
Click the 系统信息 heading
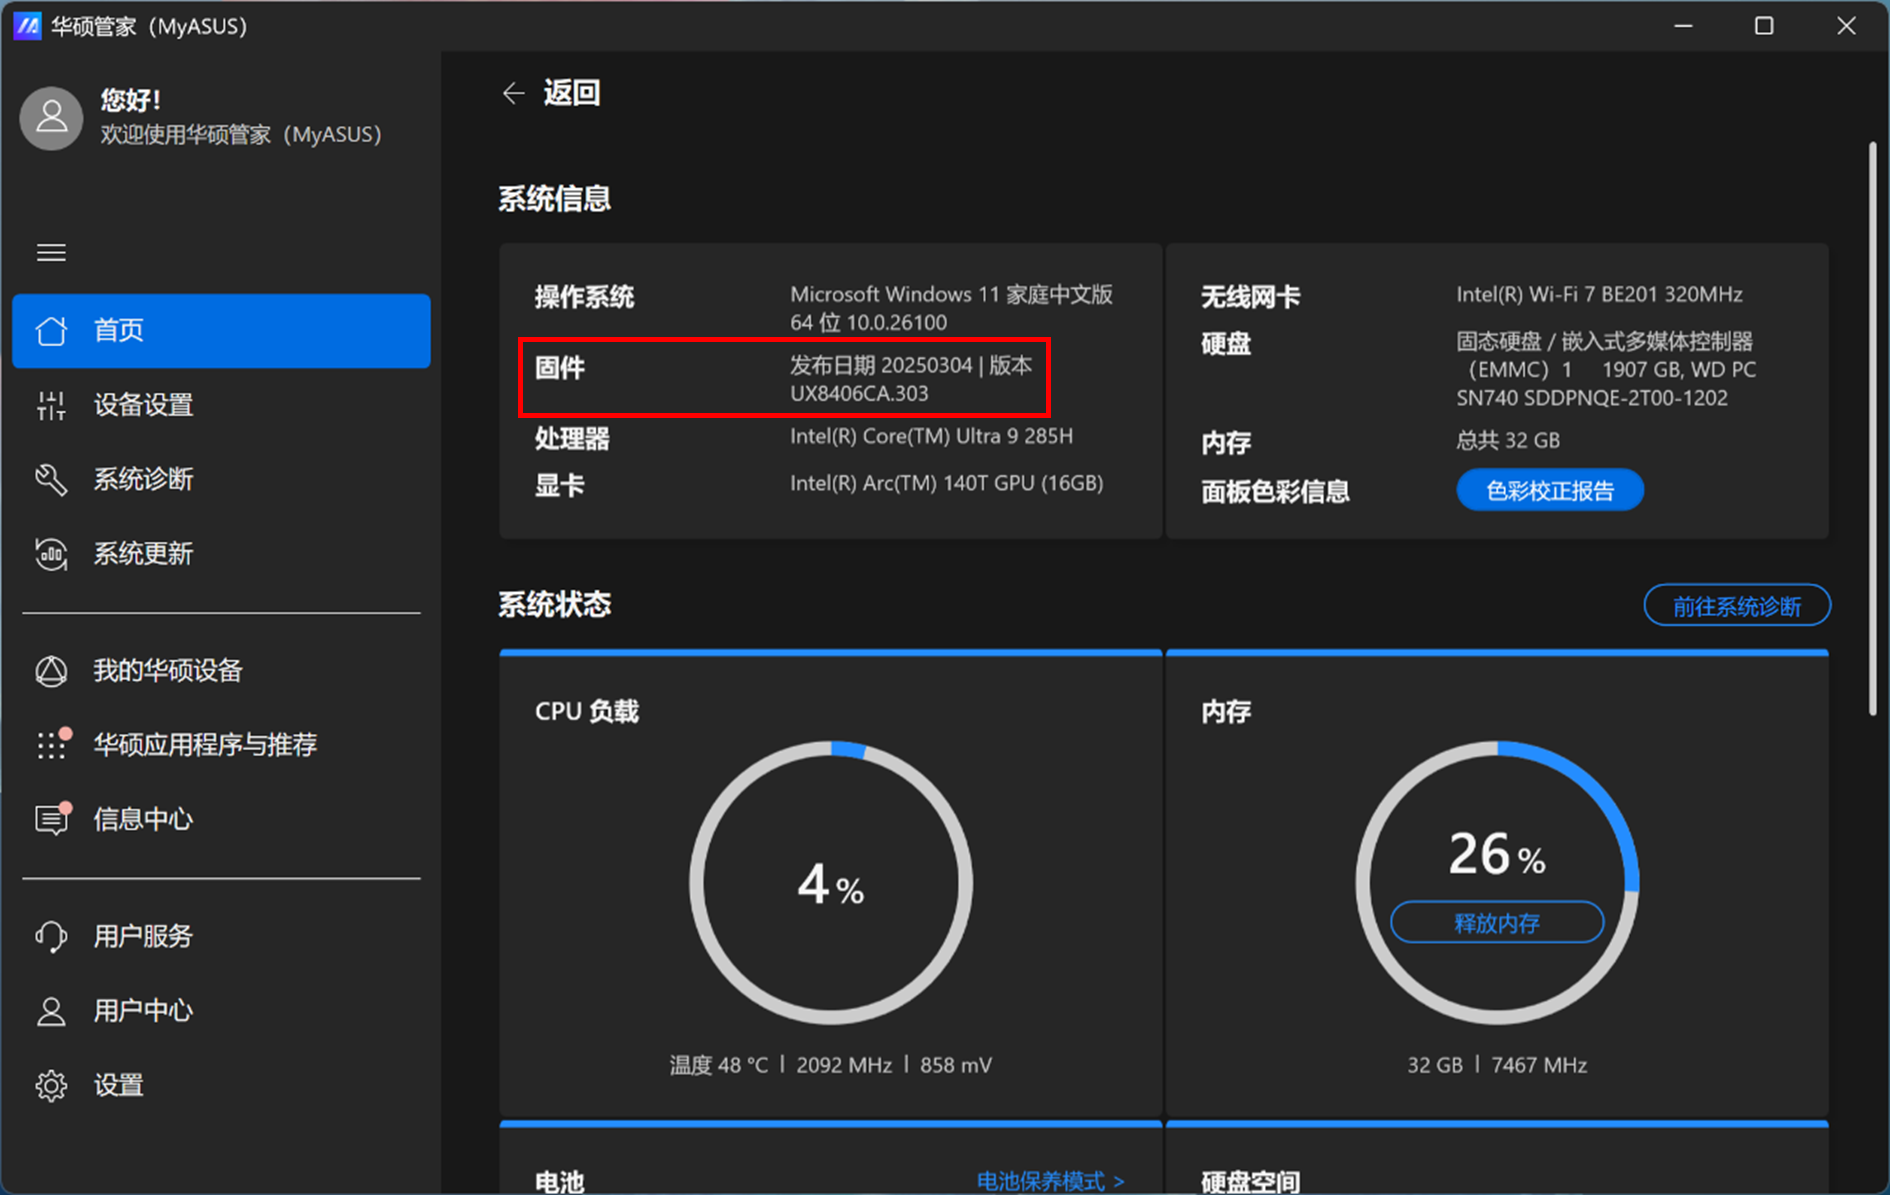coord(555,199)
